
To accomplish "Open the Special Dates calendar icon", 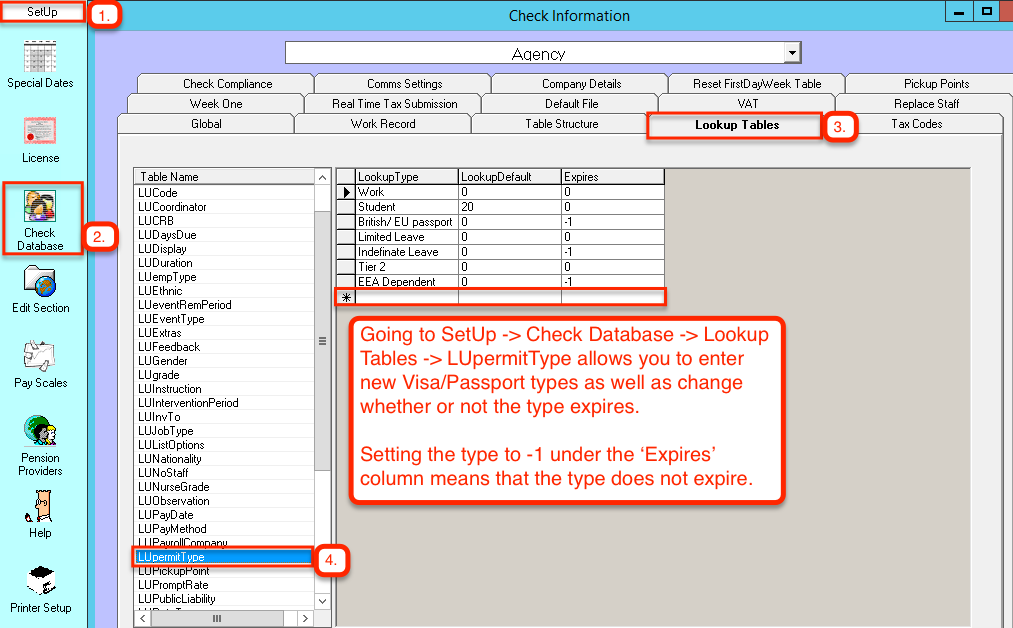I will coord(40,56).
